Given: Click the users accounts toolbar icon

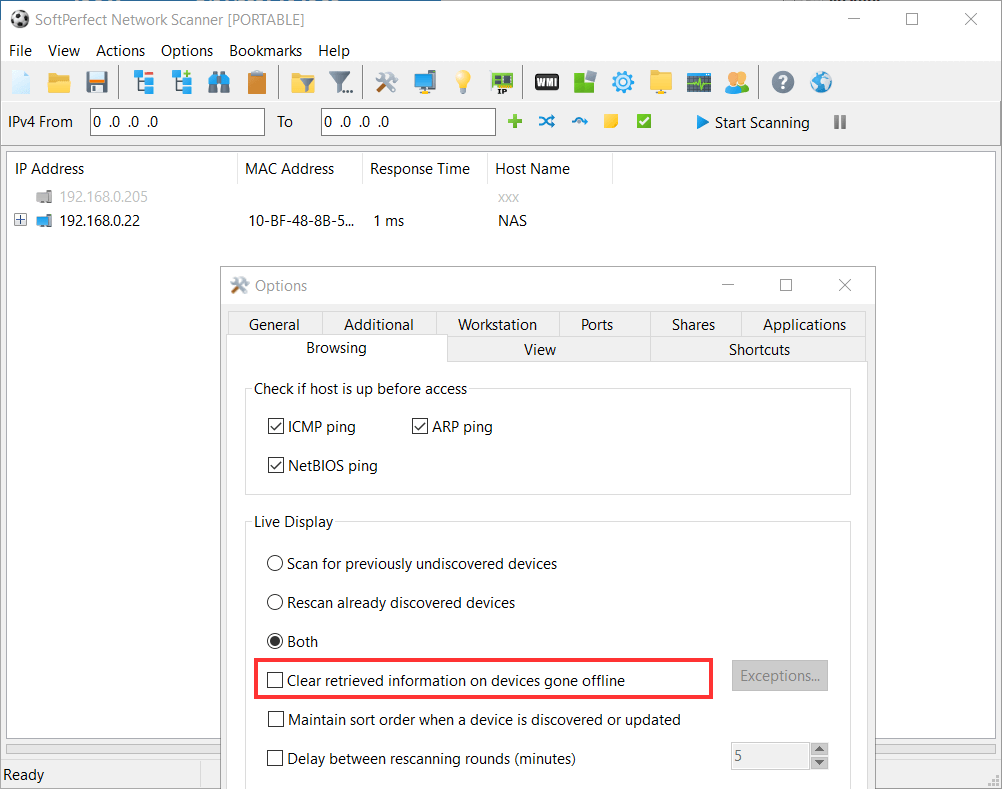Looking at the screenshot, I should pos(737,82).
